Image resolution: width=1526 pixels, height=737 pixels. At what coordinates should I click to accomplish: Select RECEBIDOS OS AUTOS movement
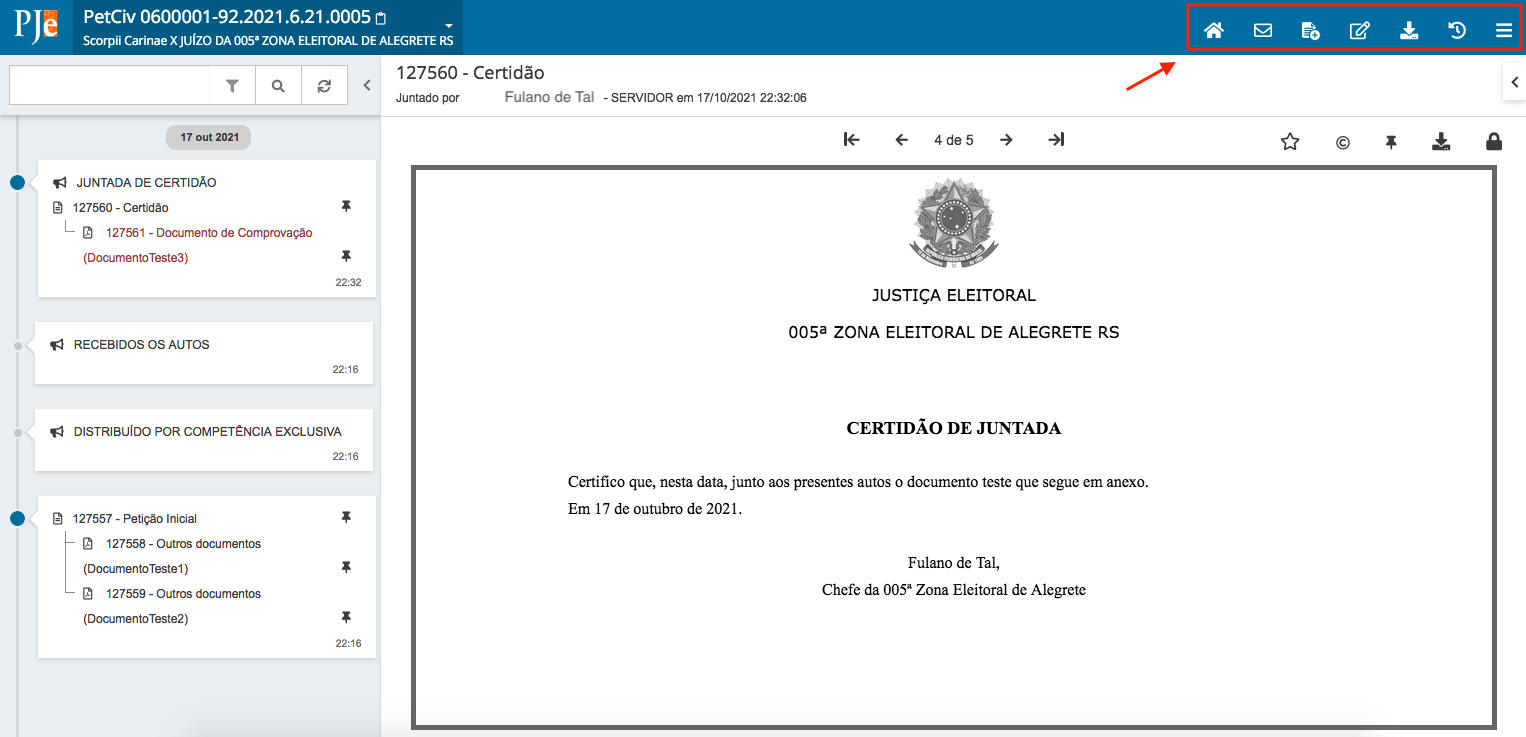[141, 345]
